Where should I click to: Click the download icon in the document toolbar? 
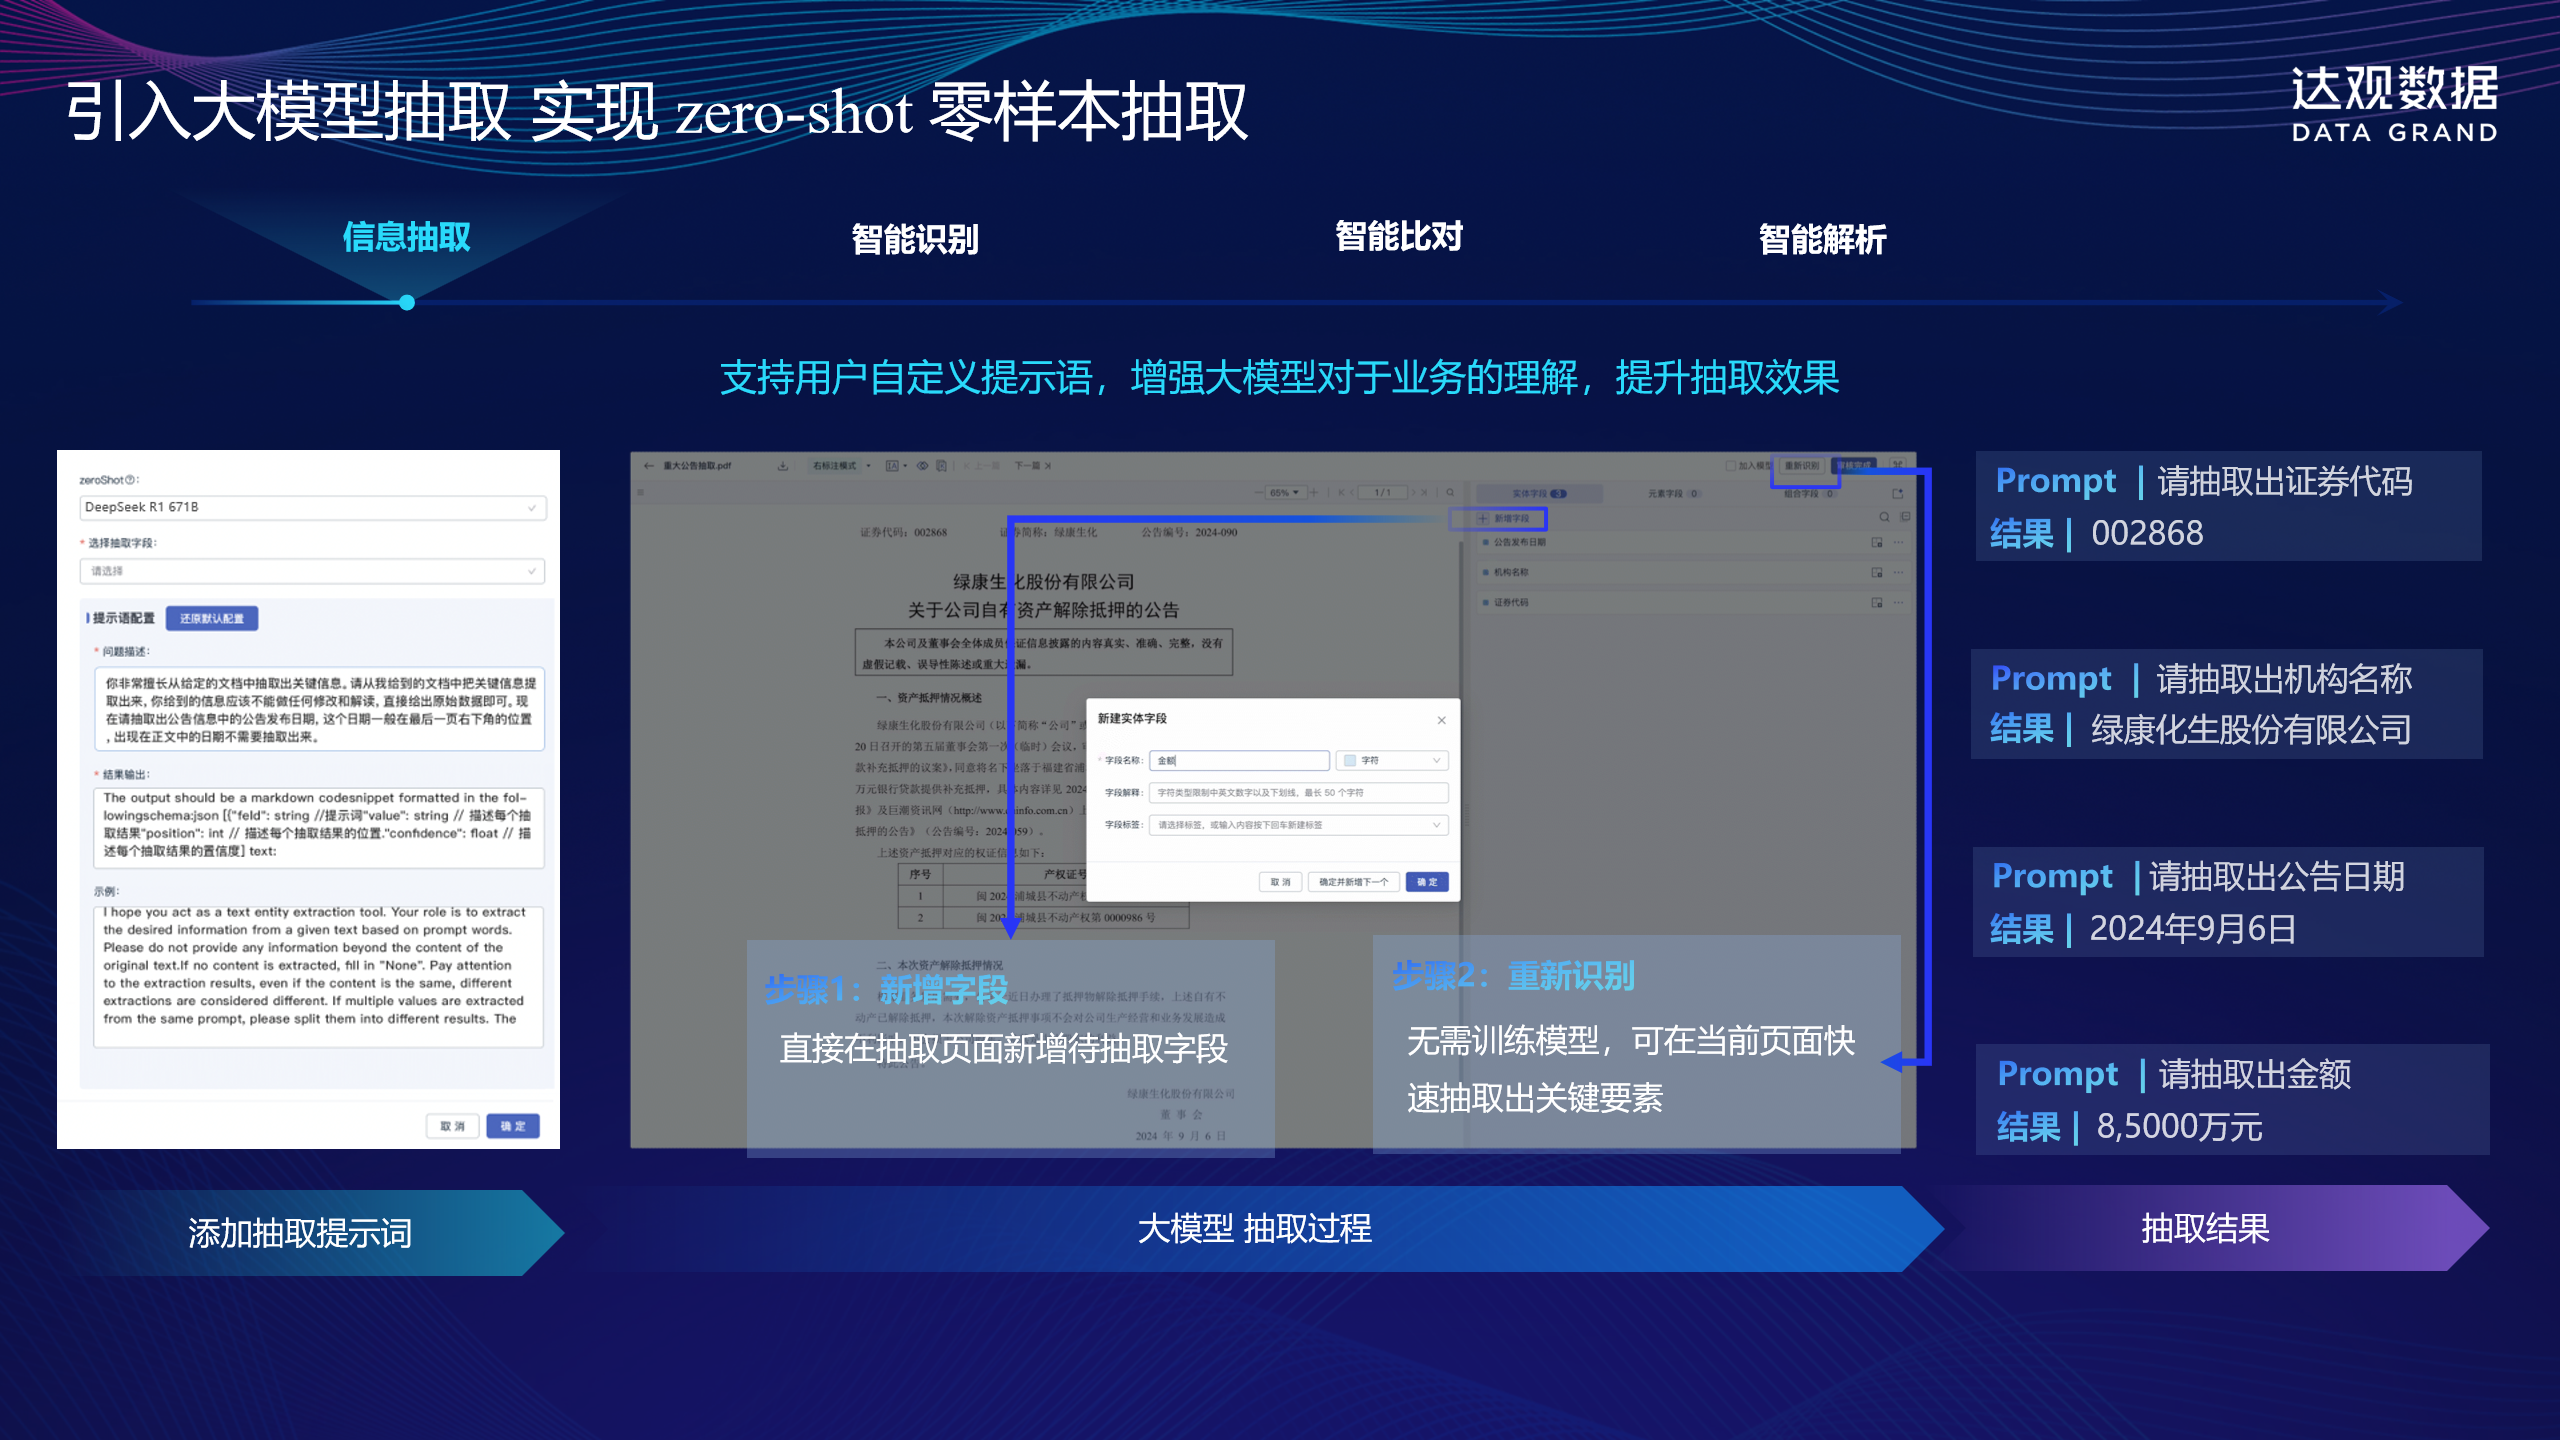(x=783, y=466)
